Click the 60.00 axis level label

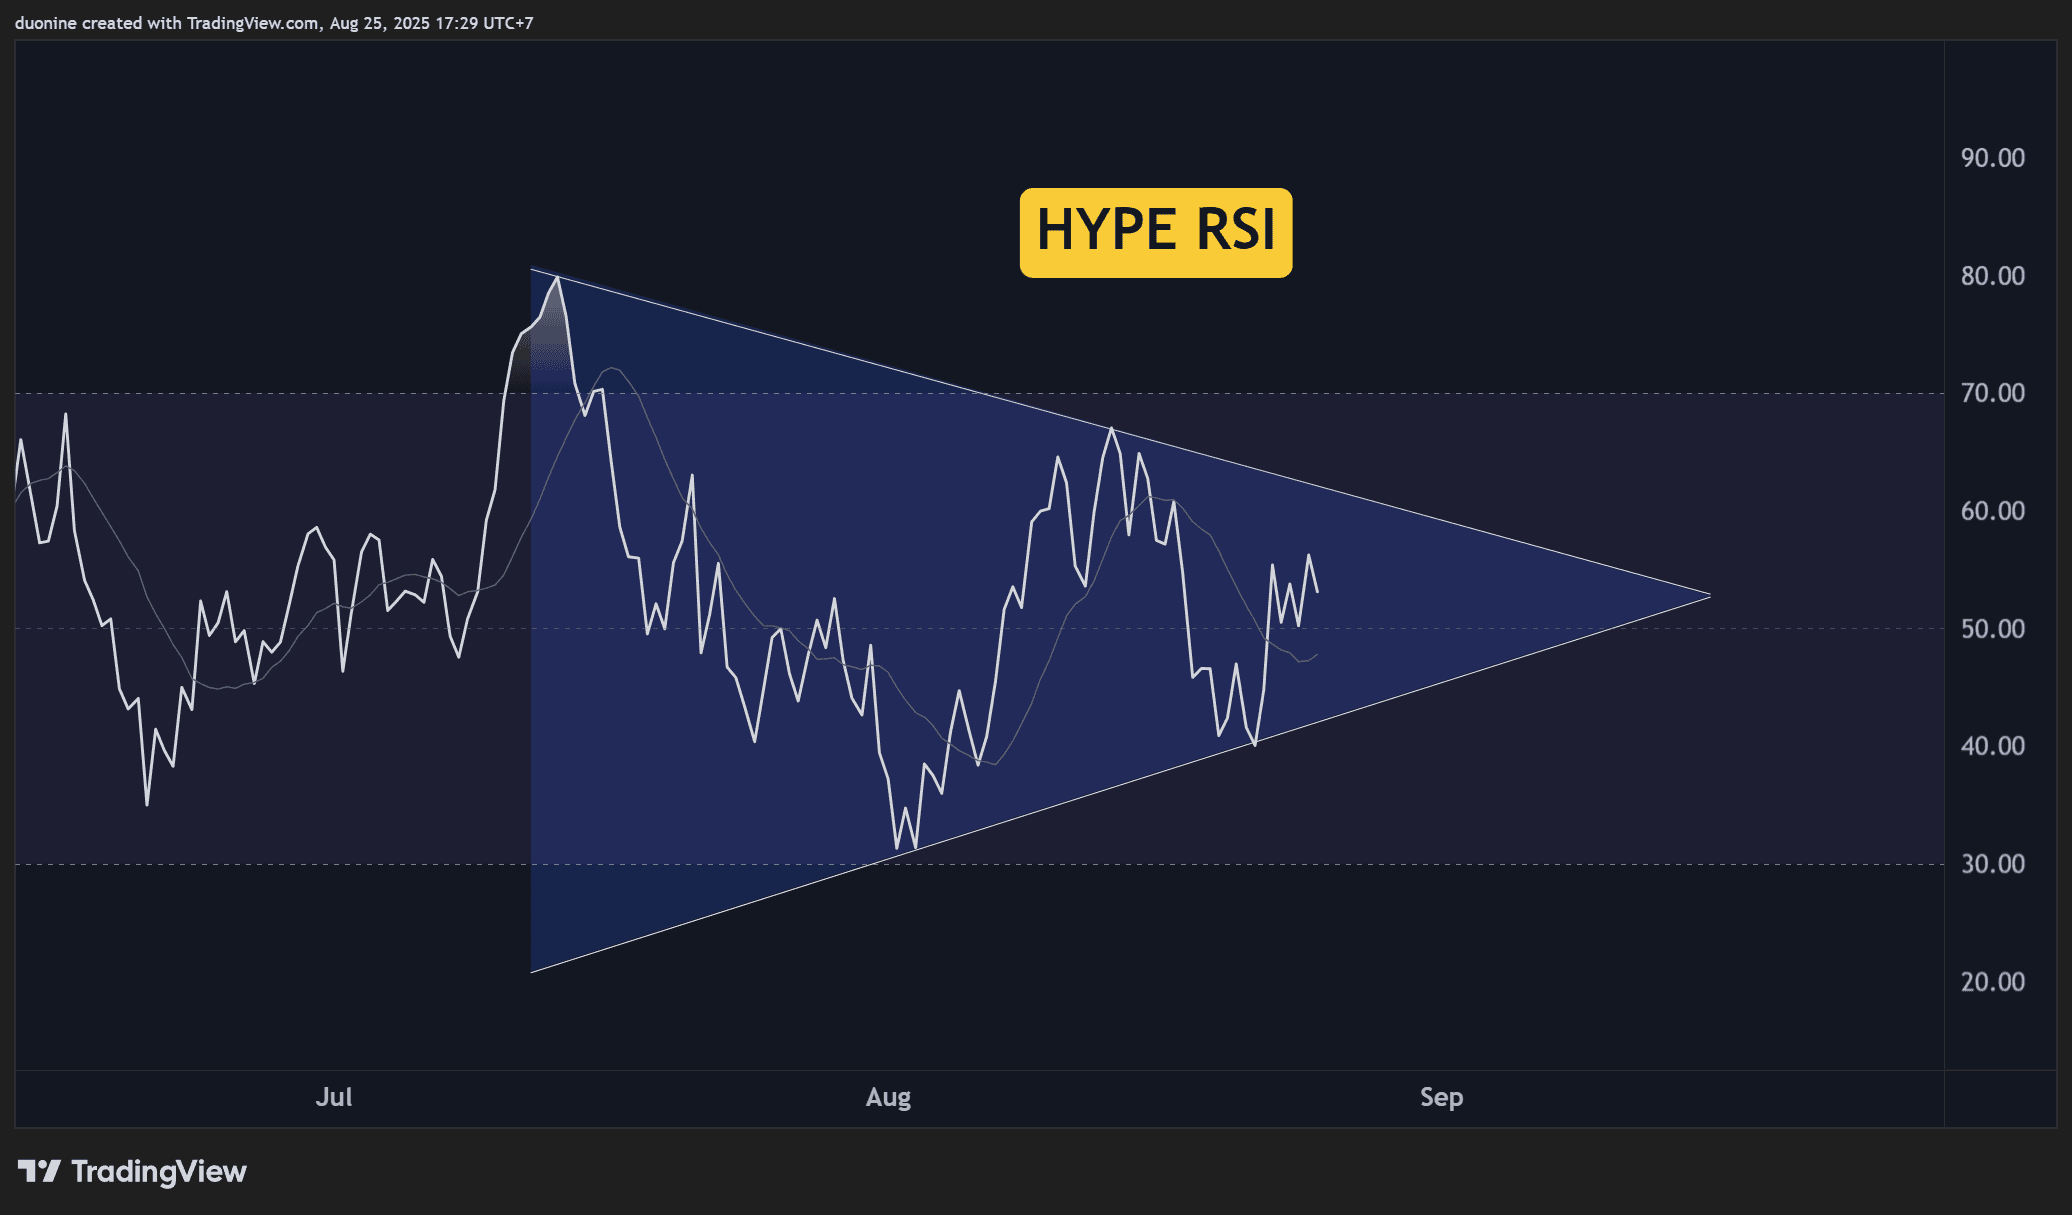[1992, 511]
